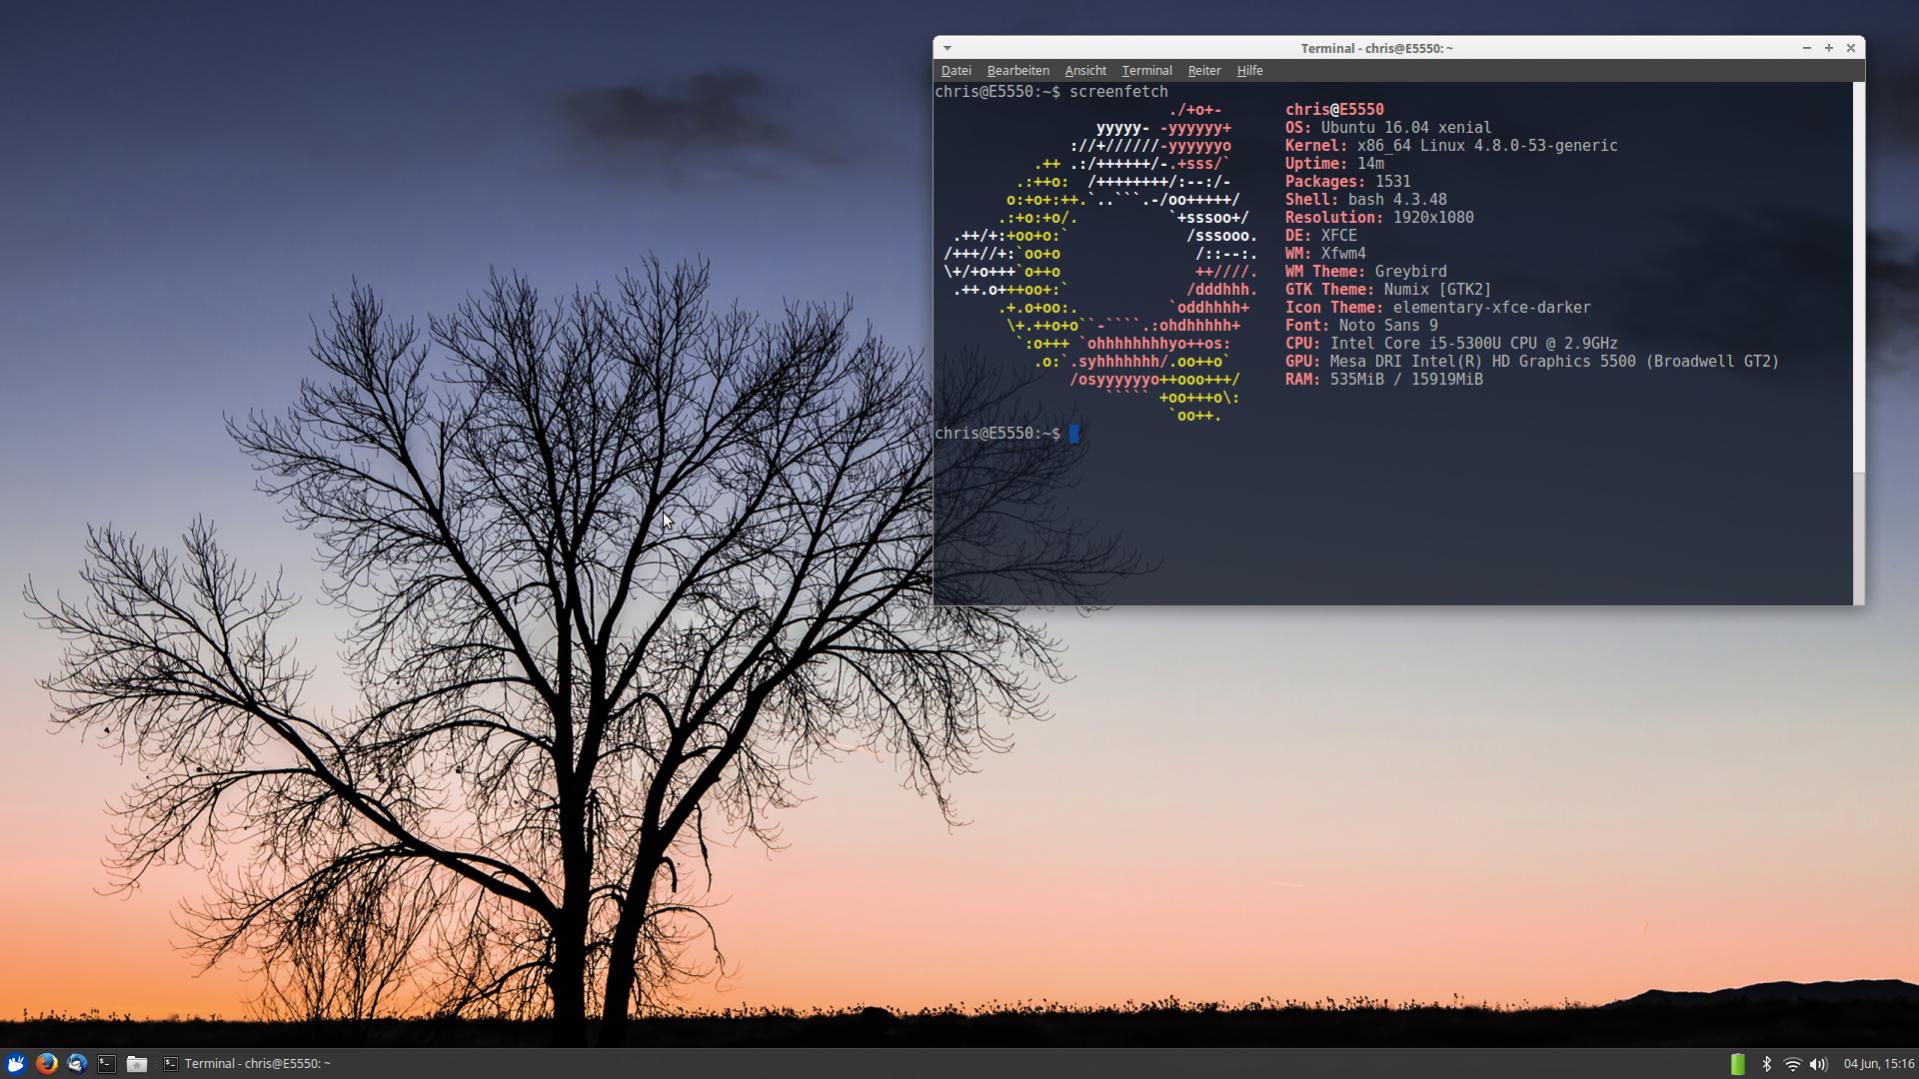The width and height of the screenshot is (1919, 1079).
Task: Show calendar via the 04 Jun, 15:16 clock
Action: (1878, 1064)
